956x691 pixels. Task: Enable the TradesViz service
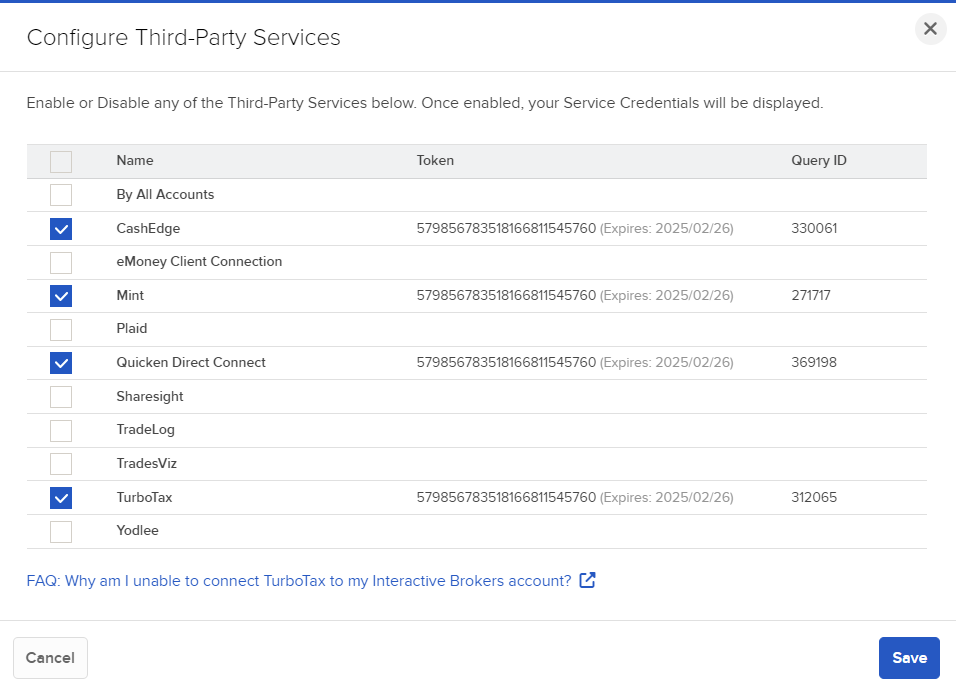click(60, 464)
